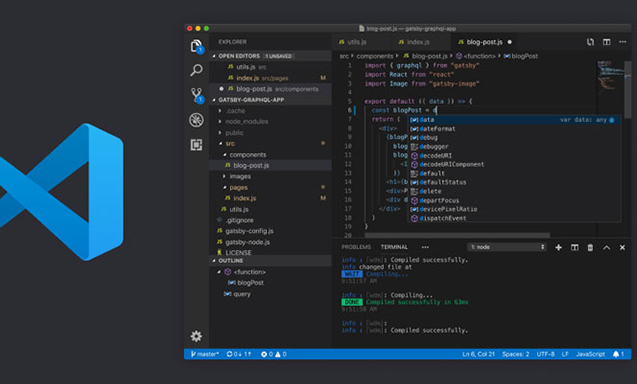Image resolution: width=637 pixels, height=384 pixels.
Task: Maximize the panel with the up chevron
Action: pos(607,247)
